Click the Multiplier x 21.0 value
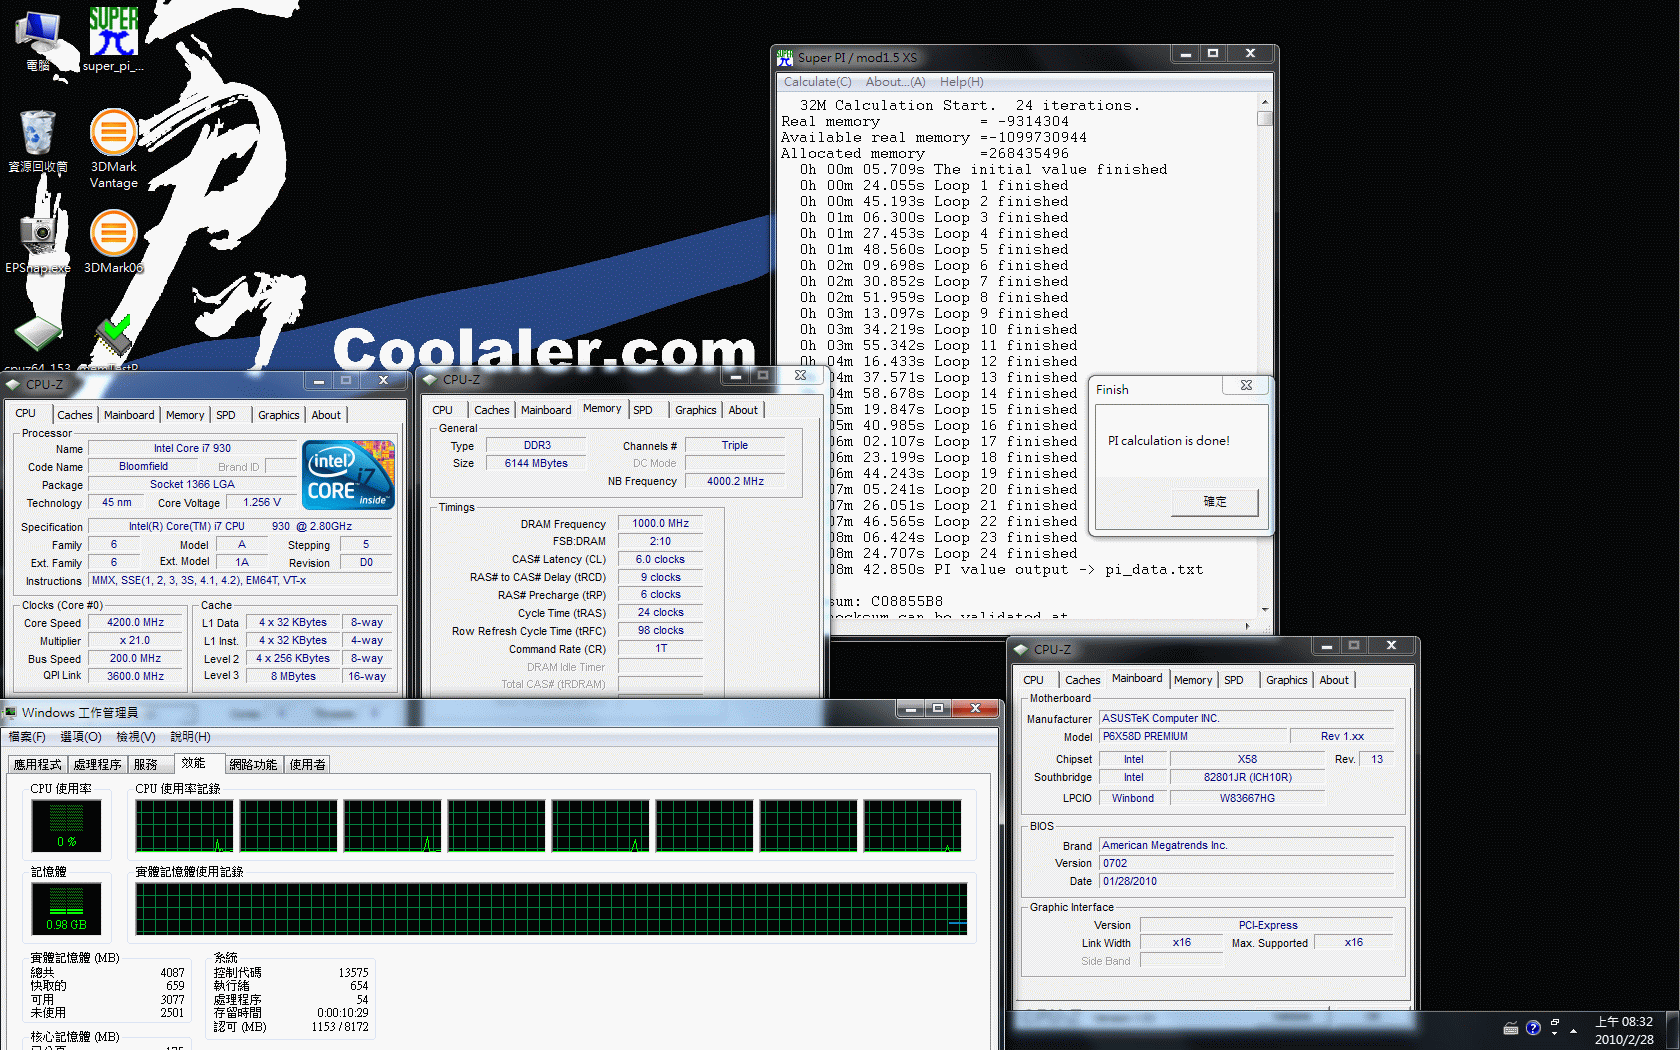This screenshot has width=1680, height=1050. (136, 640)
